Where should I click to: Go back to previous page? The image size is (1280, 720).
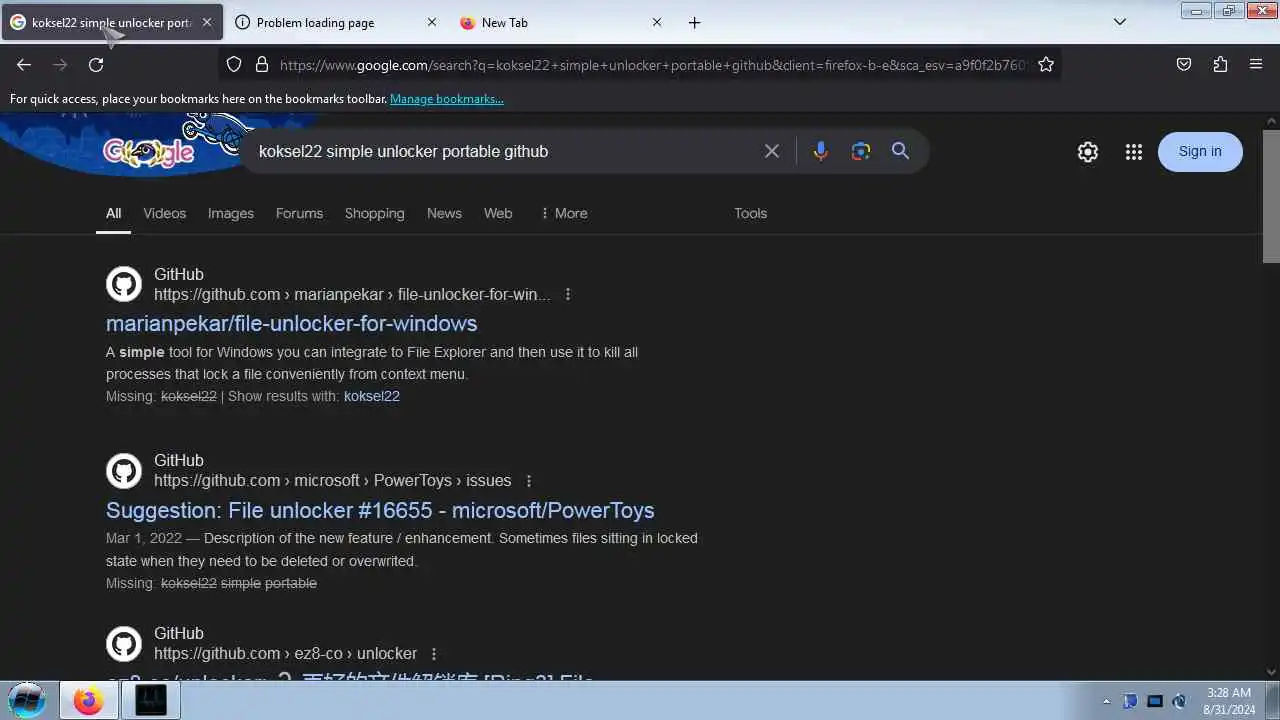(x=24, y=64)
